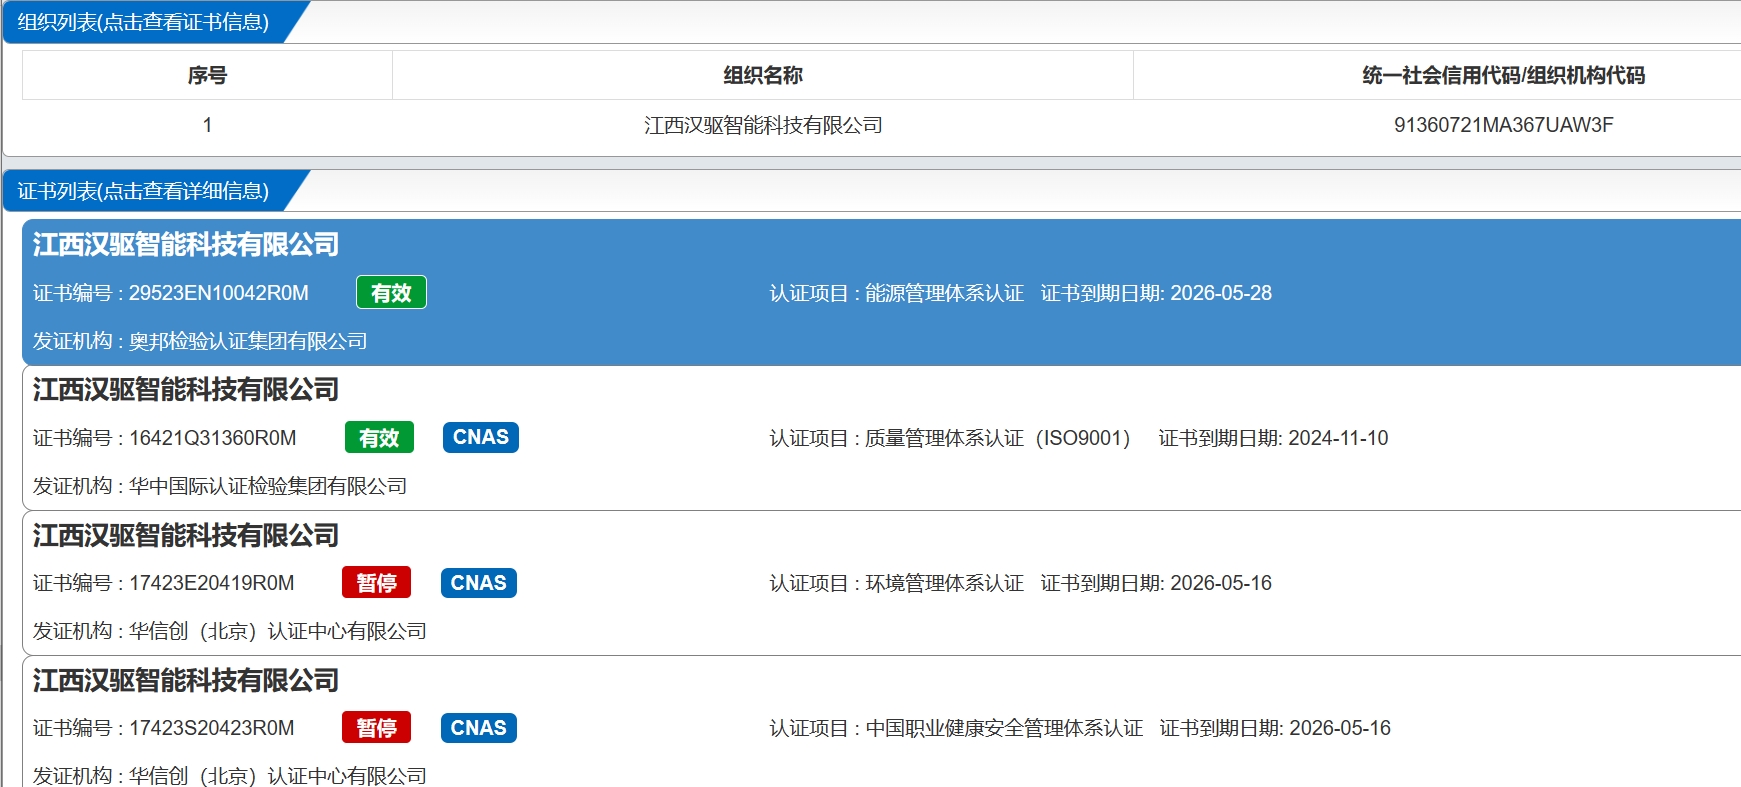Click the 暂停 badge on certificate 17423E20419R0M
Image resolution: width=1741 pixels, height=787 pixels.
pos(377,582)
